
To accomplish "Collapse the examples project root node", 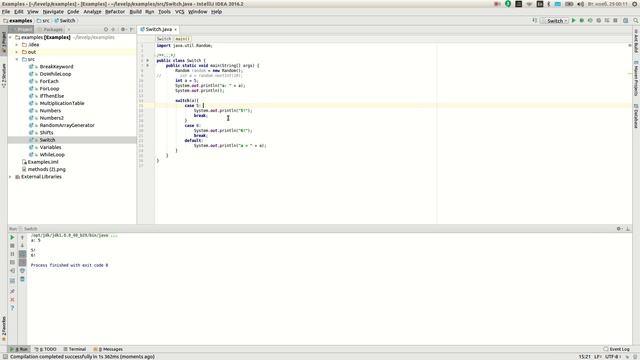I will pyautogui.click(x=11, y=38).
